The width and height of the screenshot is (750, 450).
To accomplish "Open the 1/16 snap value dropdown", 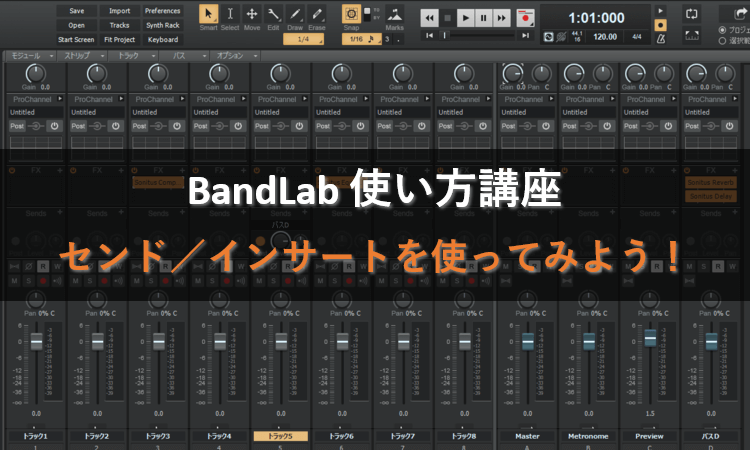I will click(x=362, y=39).
